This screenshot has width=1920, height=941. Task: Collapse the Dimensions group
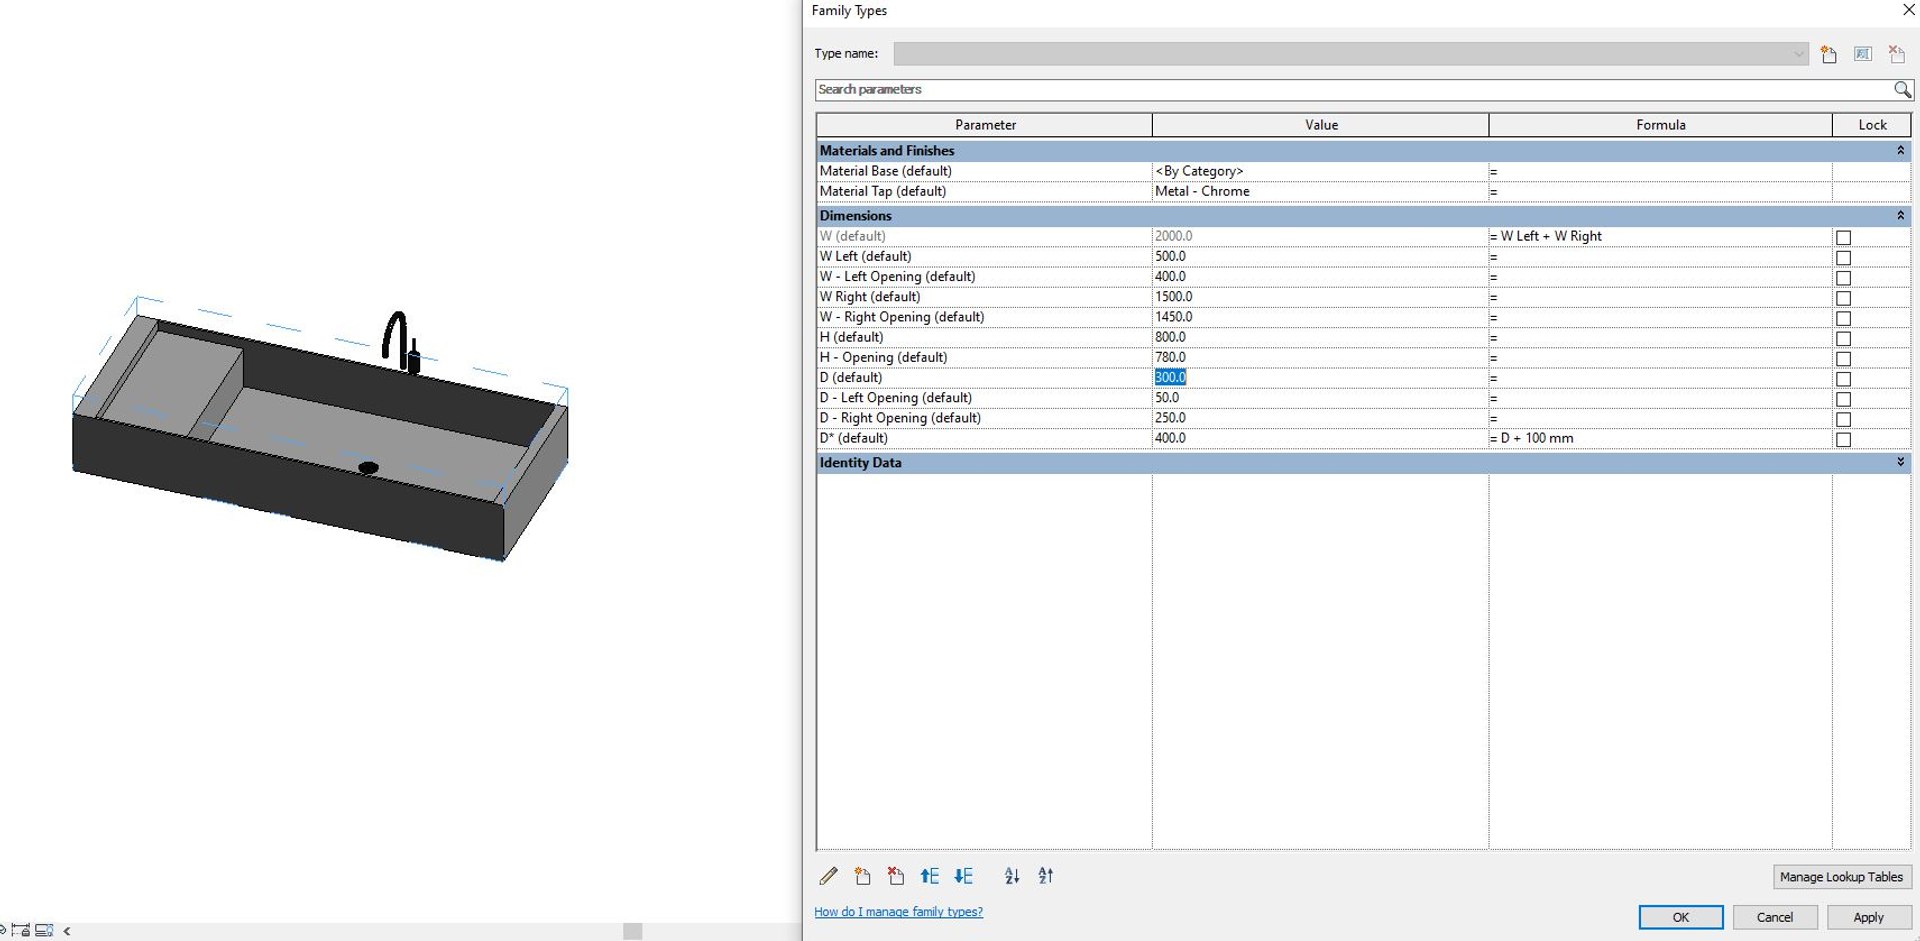1900,216
